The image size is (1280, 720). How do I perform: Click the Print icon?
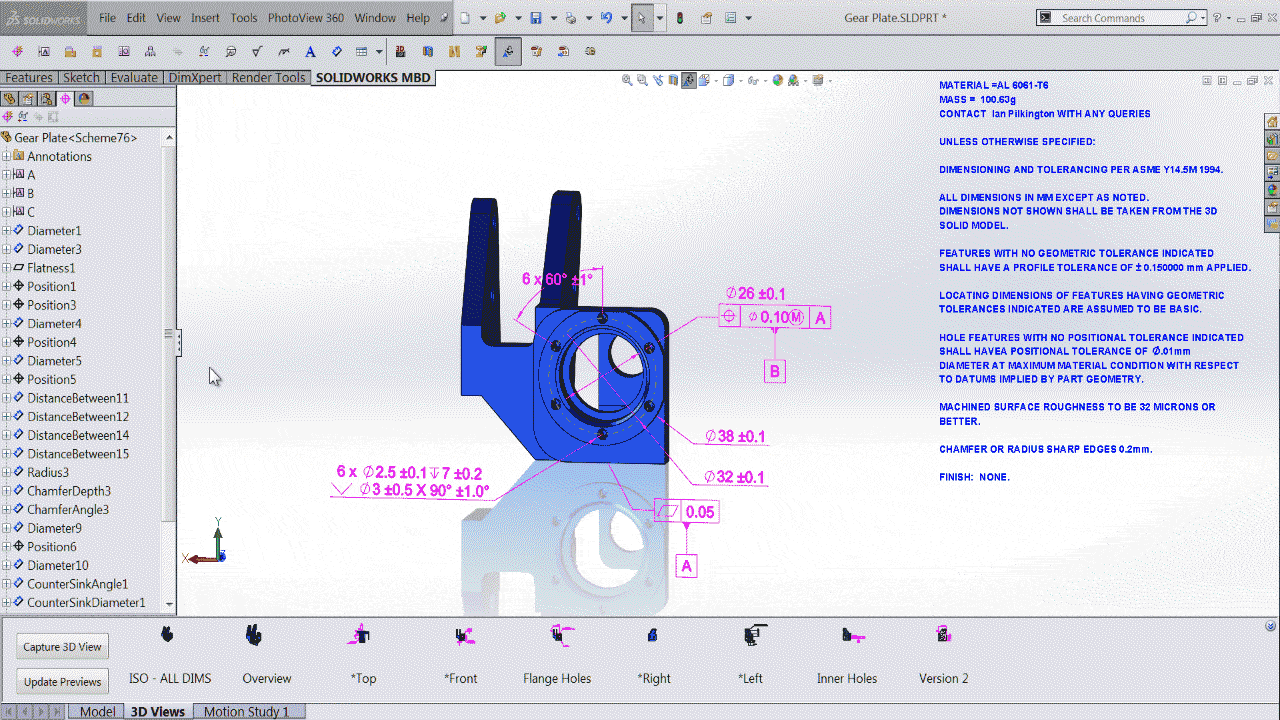click(572, 17)
